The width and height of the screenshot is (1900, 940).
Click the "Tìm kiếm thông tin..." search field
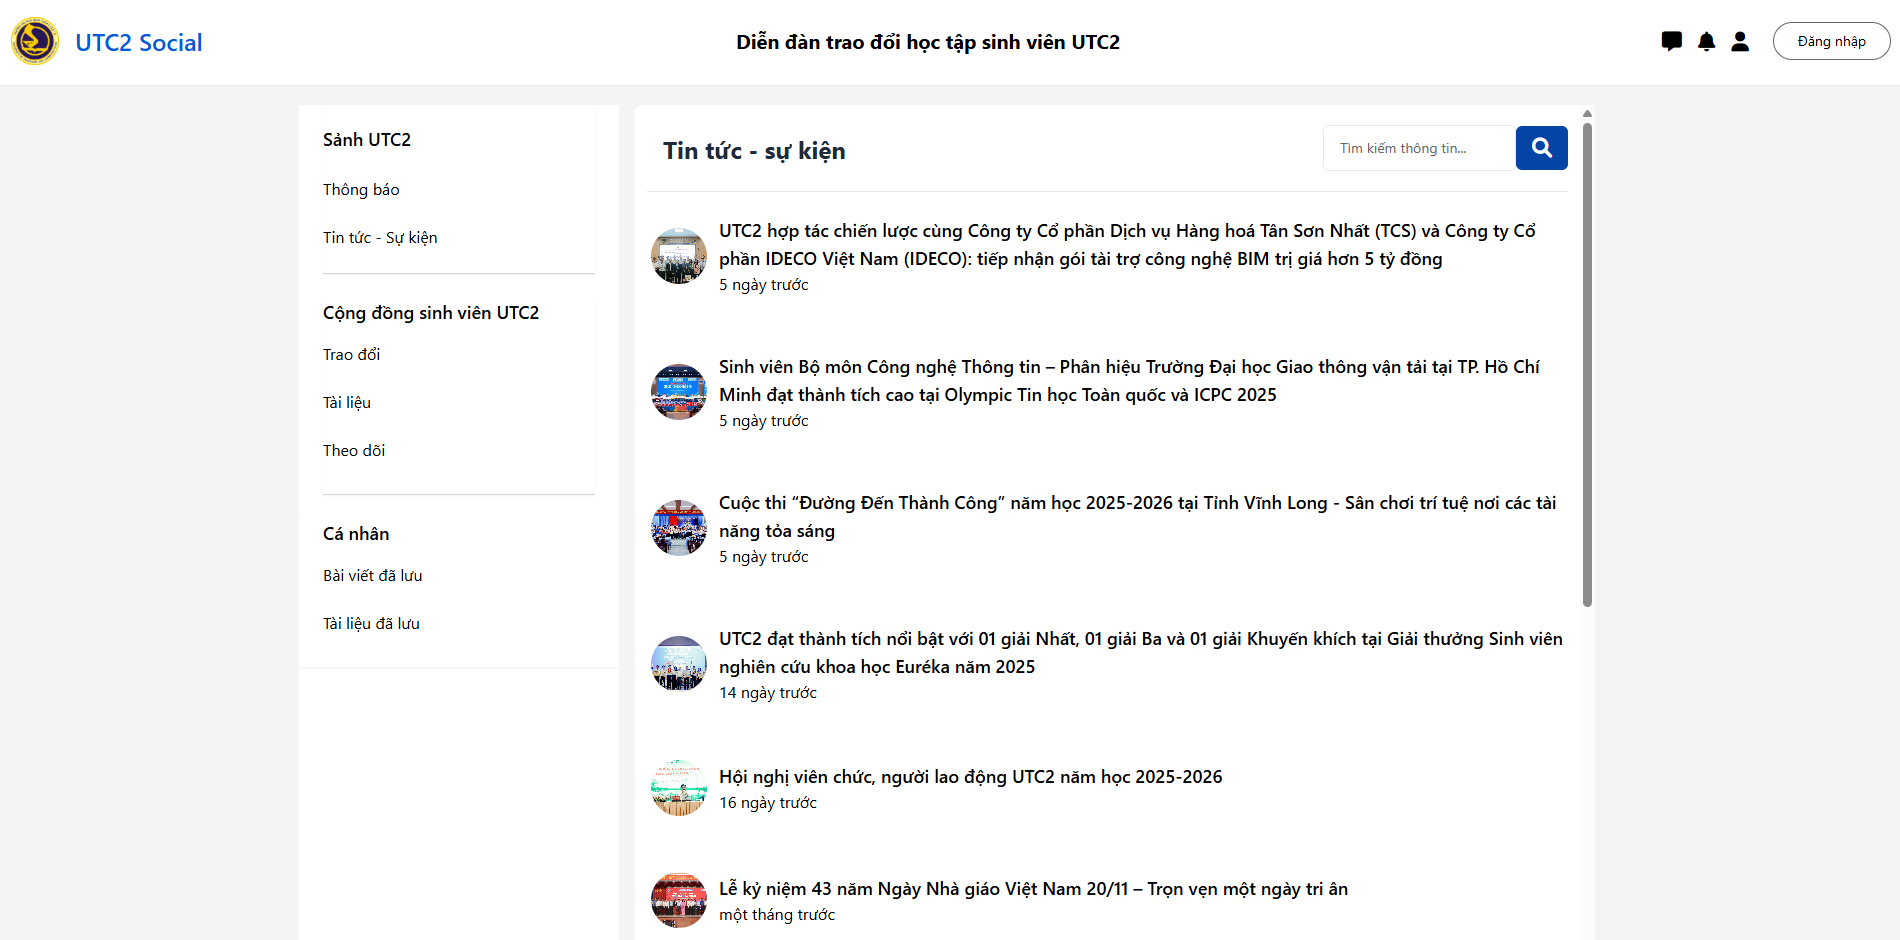click(1418, 147)
